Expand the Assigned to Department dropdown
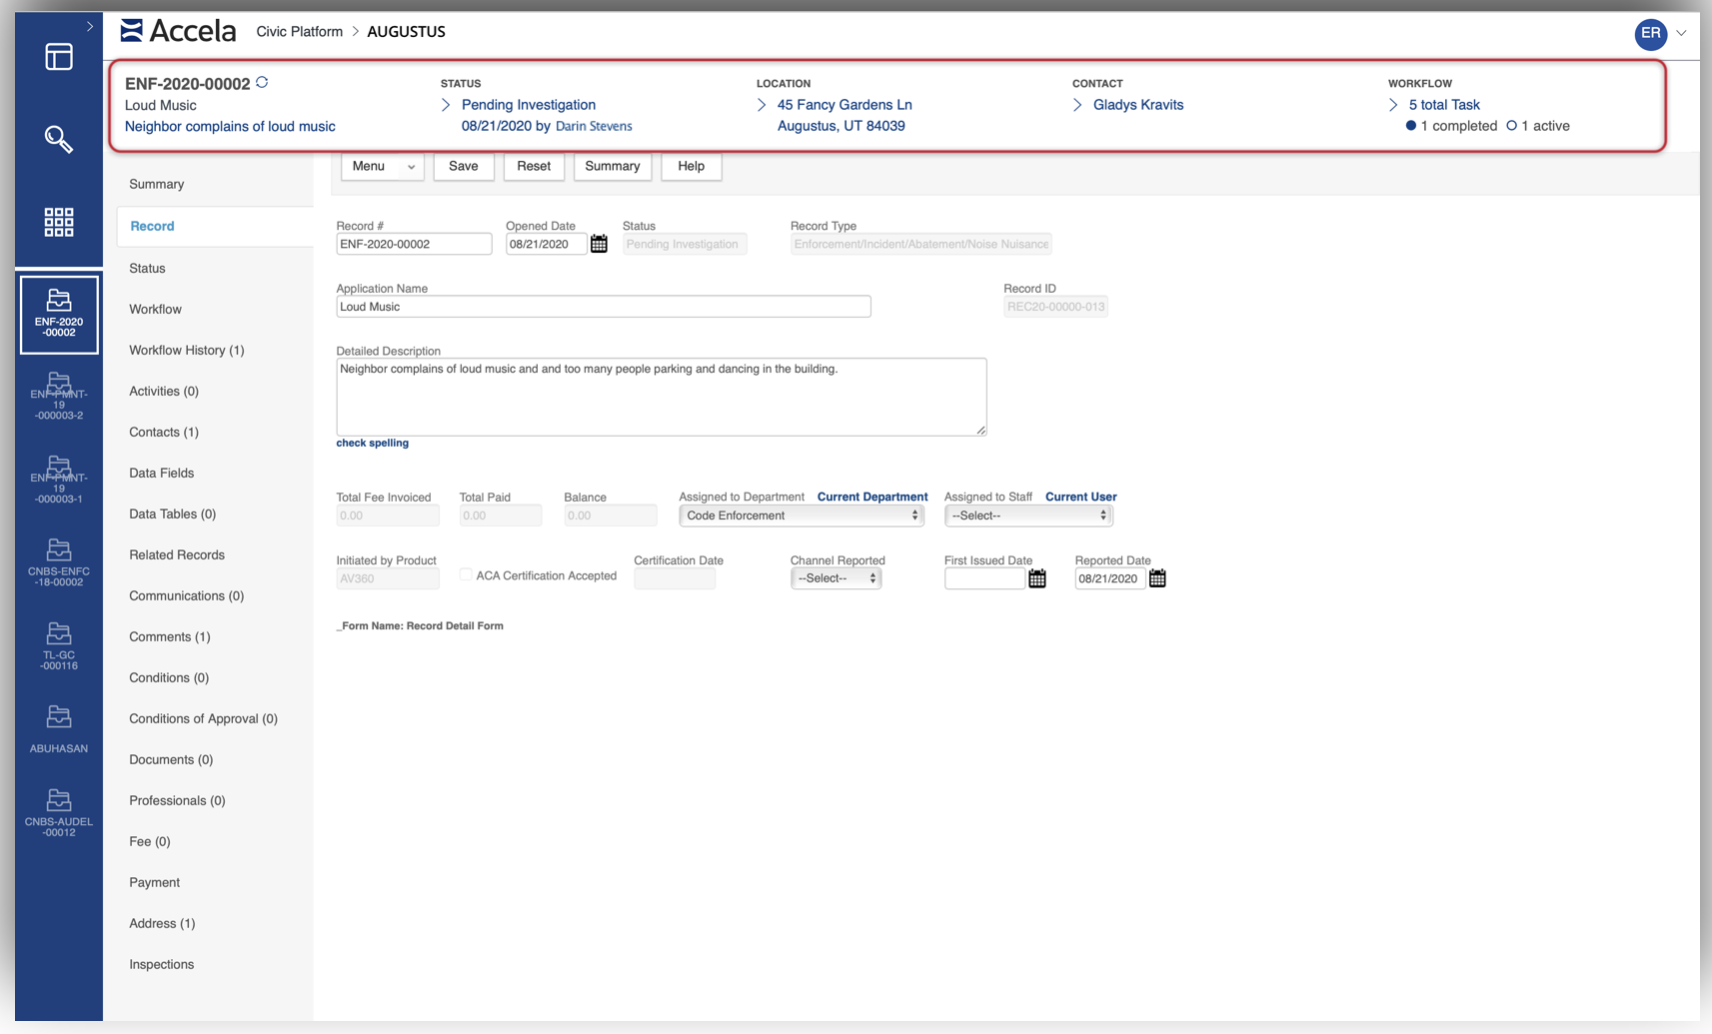The width and height of the screenshot is (1712, 1034). click(801, 516)
